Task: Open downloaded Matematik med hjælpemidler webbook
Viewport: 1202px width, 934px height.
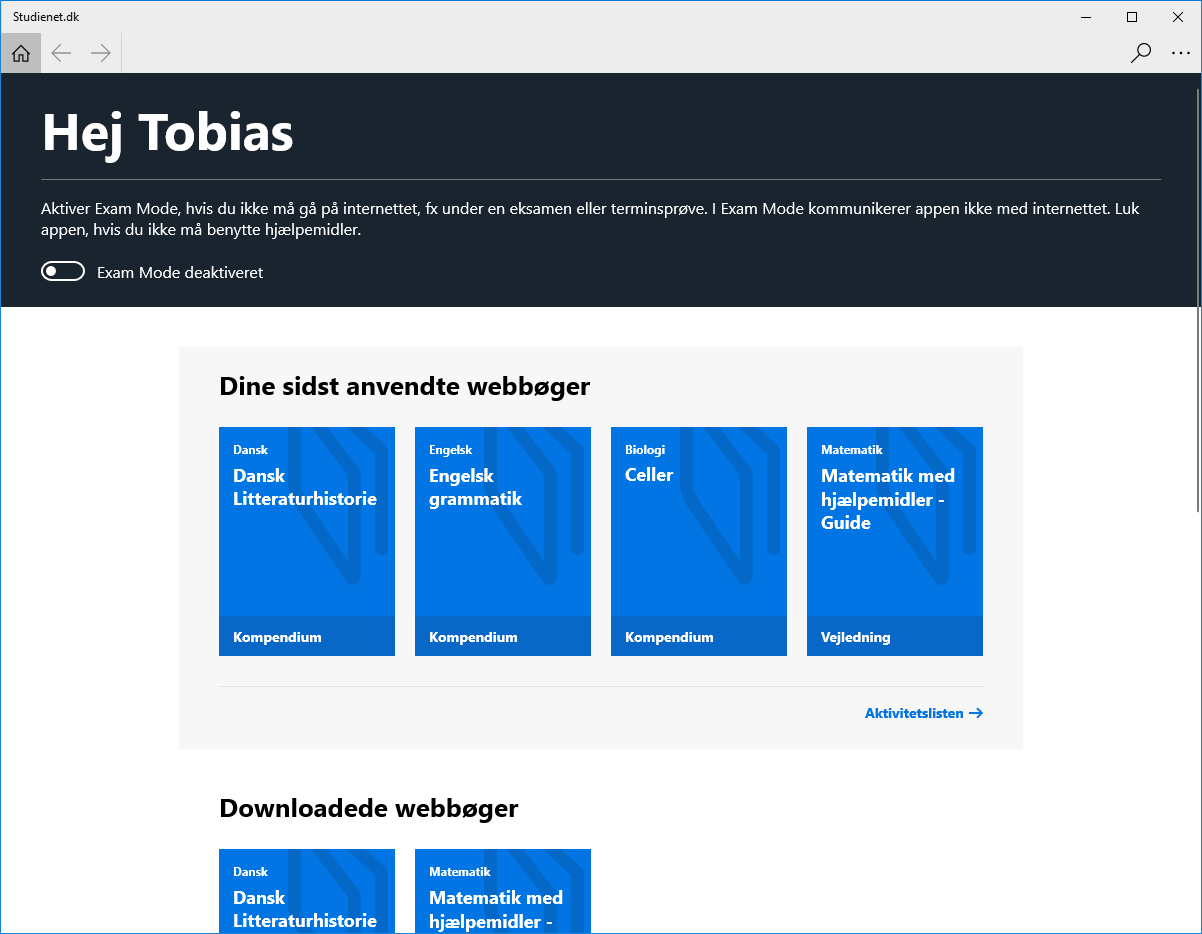Action: (x=503, y=891)
